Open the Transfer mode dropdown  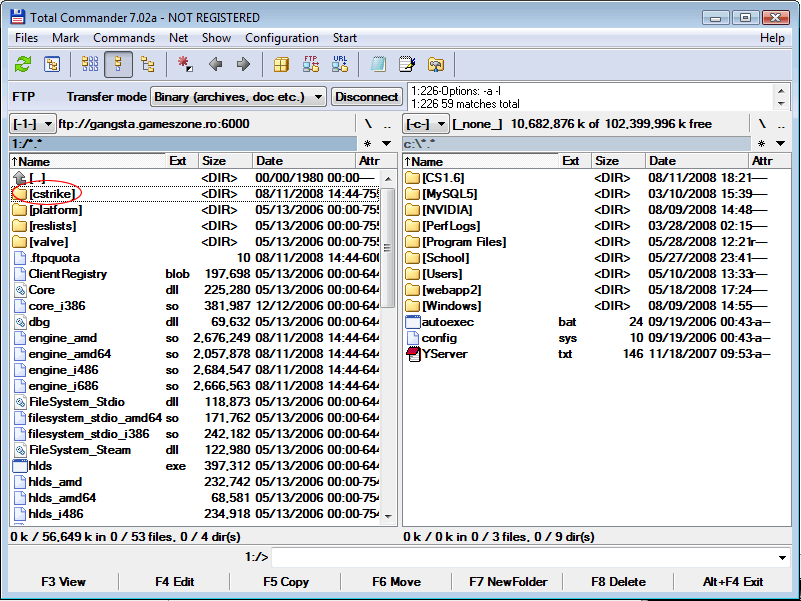[x=317, y=97]
